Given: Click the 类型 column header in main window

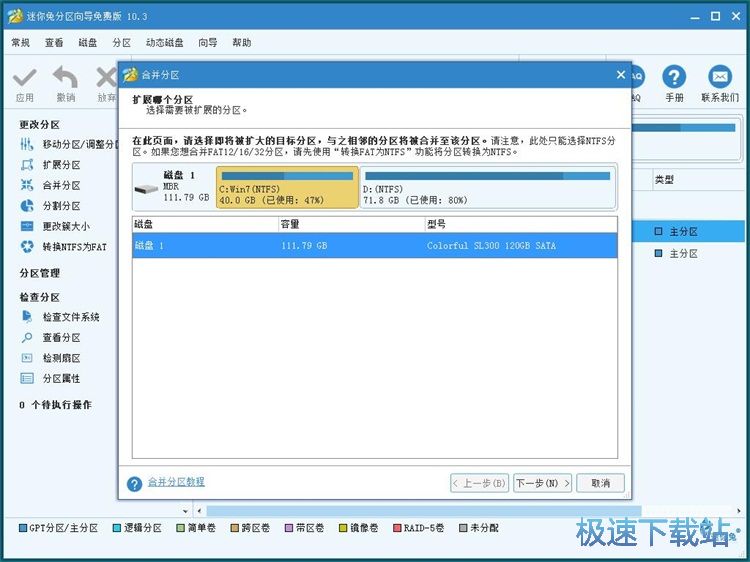Looking at the screenshot, I should click(x=664, y=180).
